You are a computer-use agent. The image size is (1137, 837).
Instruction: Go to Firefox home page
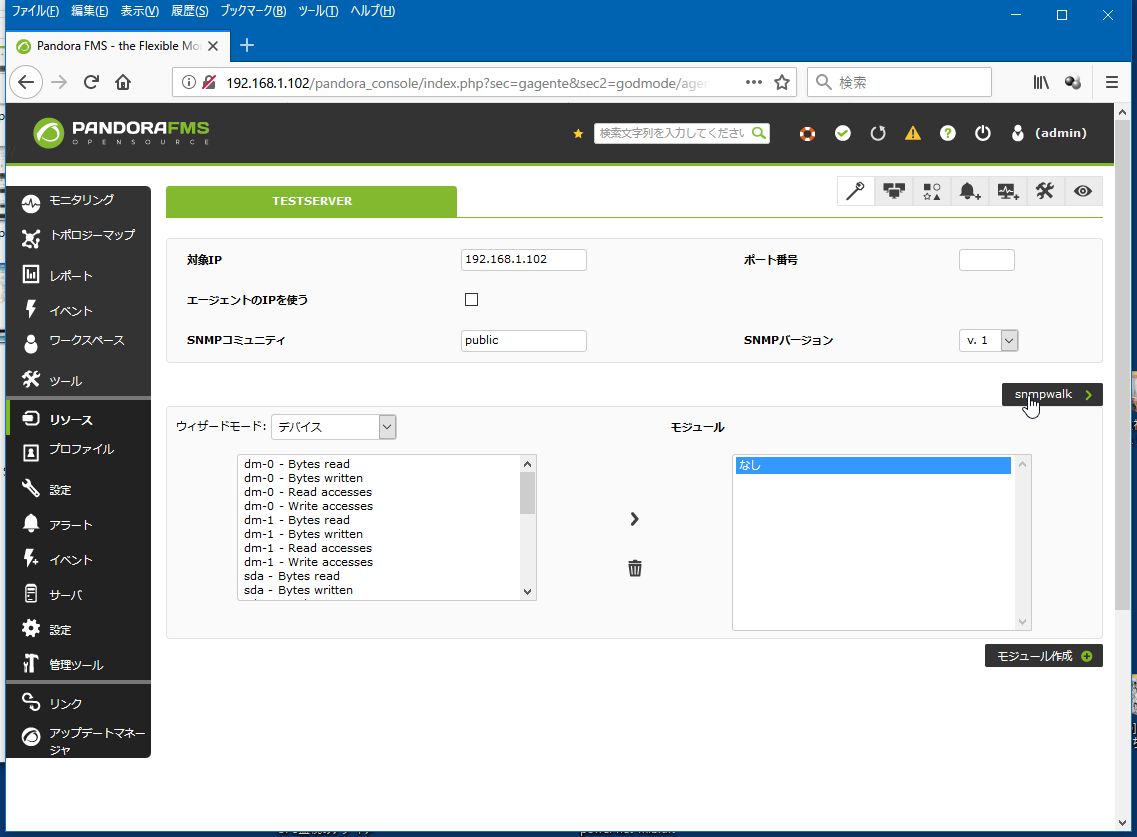(123, 83)
